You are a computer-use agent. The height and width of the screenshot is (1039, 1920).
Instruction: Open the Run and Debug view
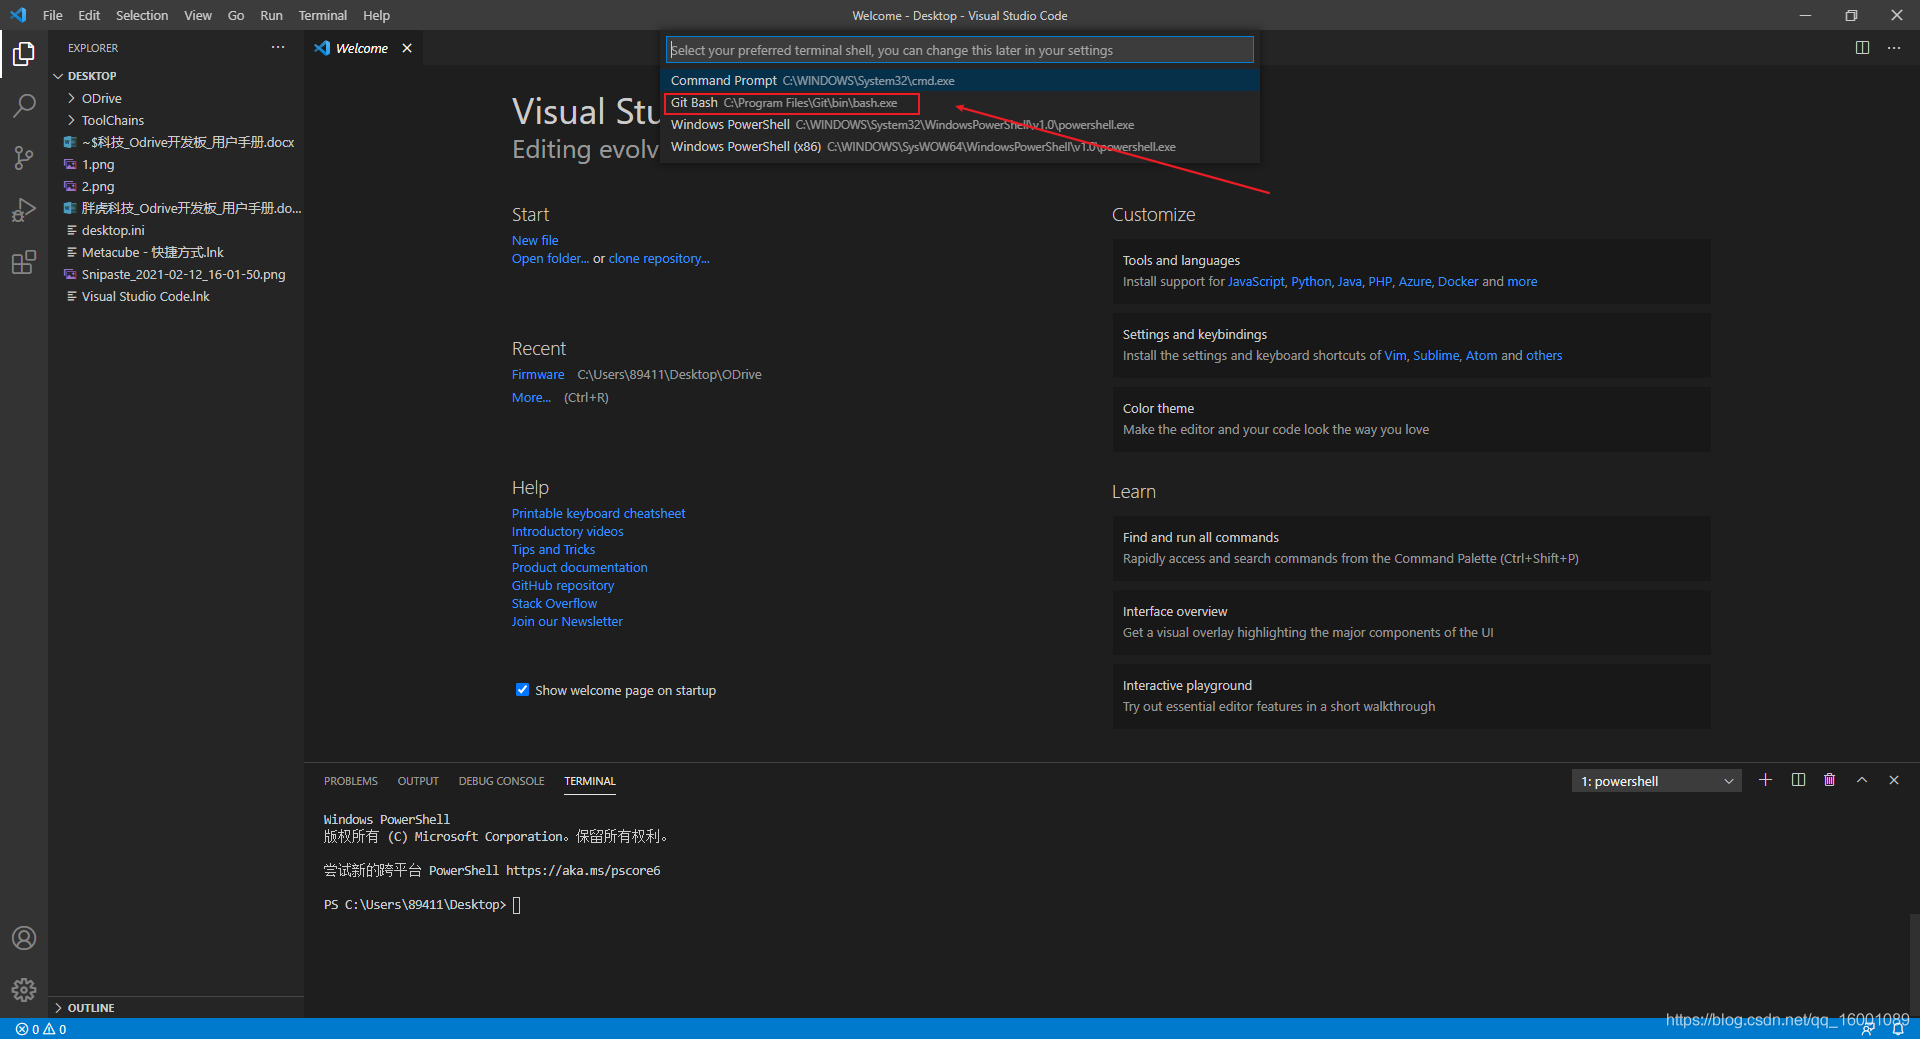(24, 210)
